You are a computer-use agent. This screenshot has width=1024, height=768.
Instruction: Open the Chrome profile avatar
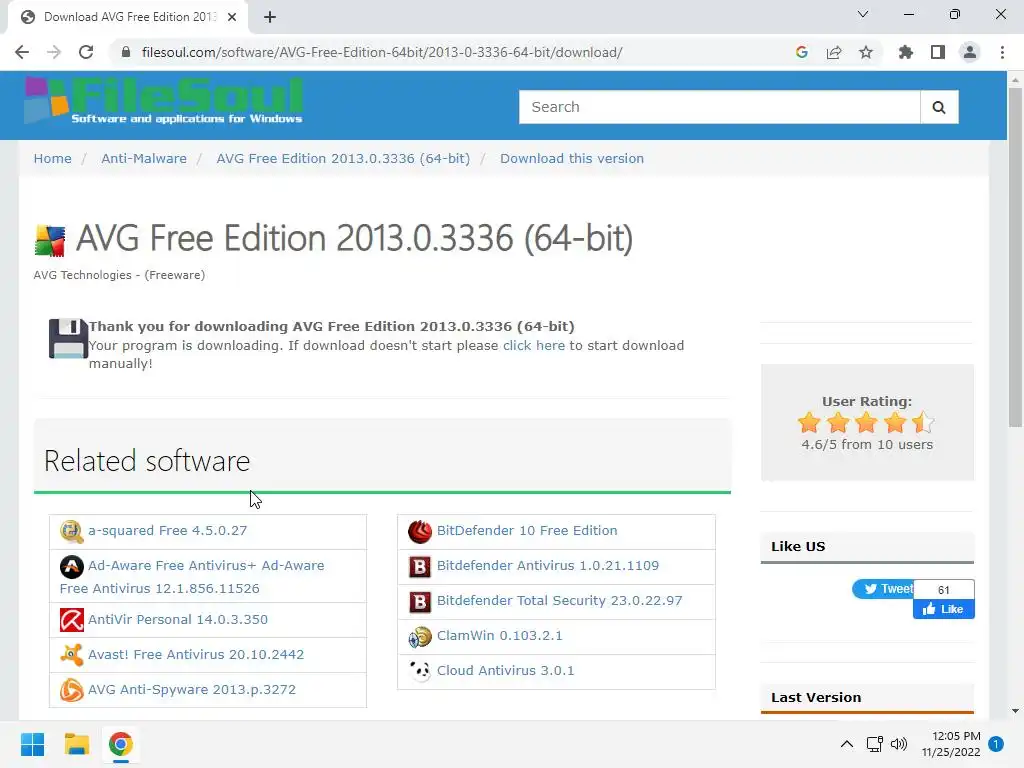click(x=970, y=52)
